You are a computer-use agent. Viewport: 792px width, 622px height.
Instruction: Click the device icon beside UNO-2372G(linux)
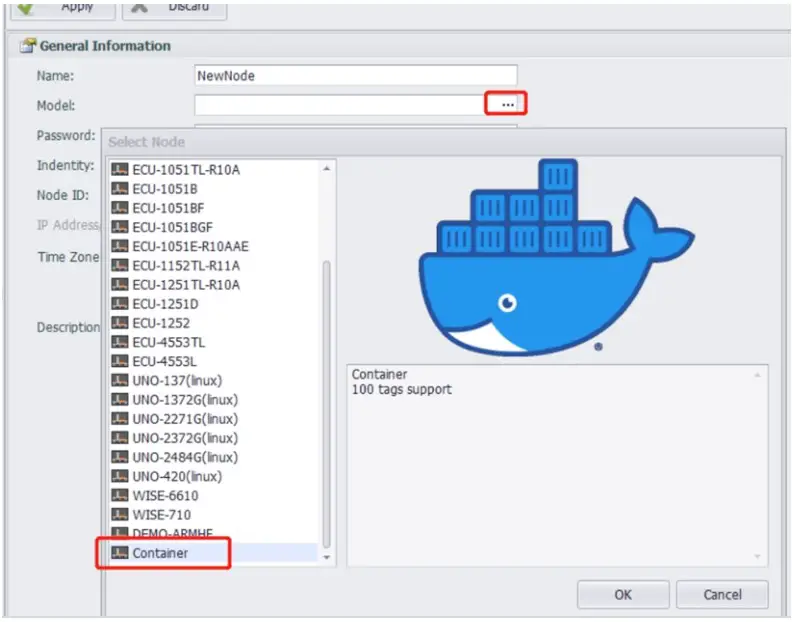[x=120, y=438]
